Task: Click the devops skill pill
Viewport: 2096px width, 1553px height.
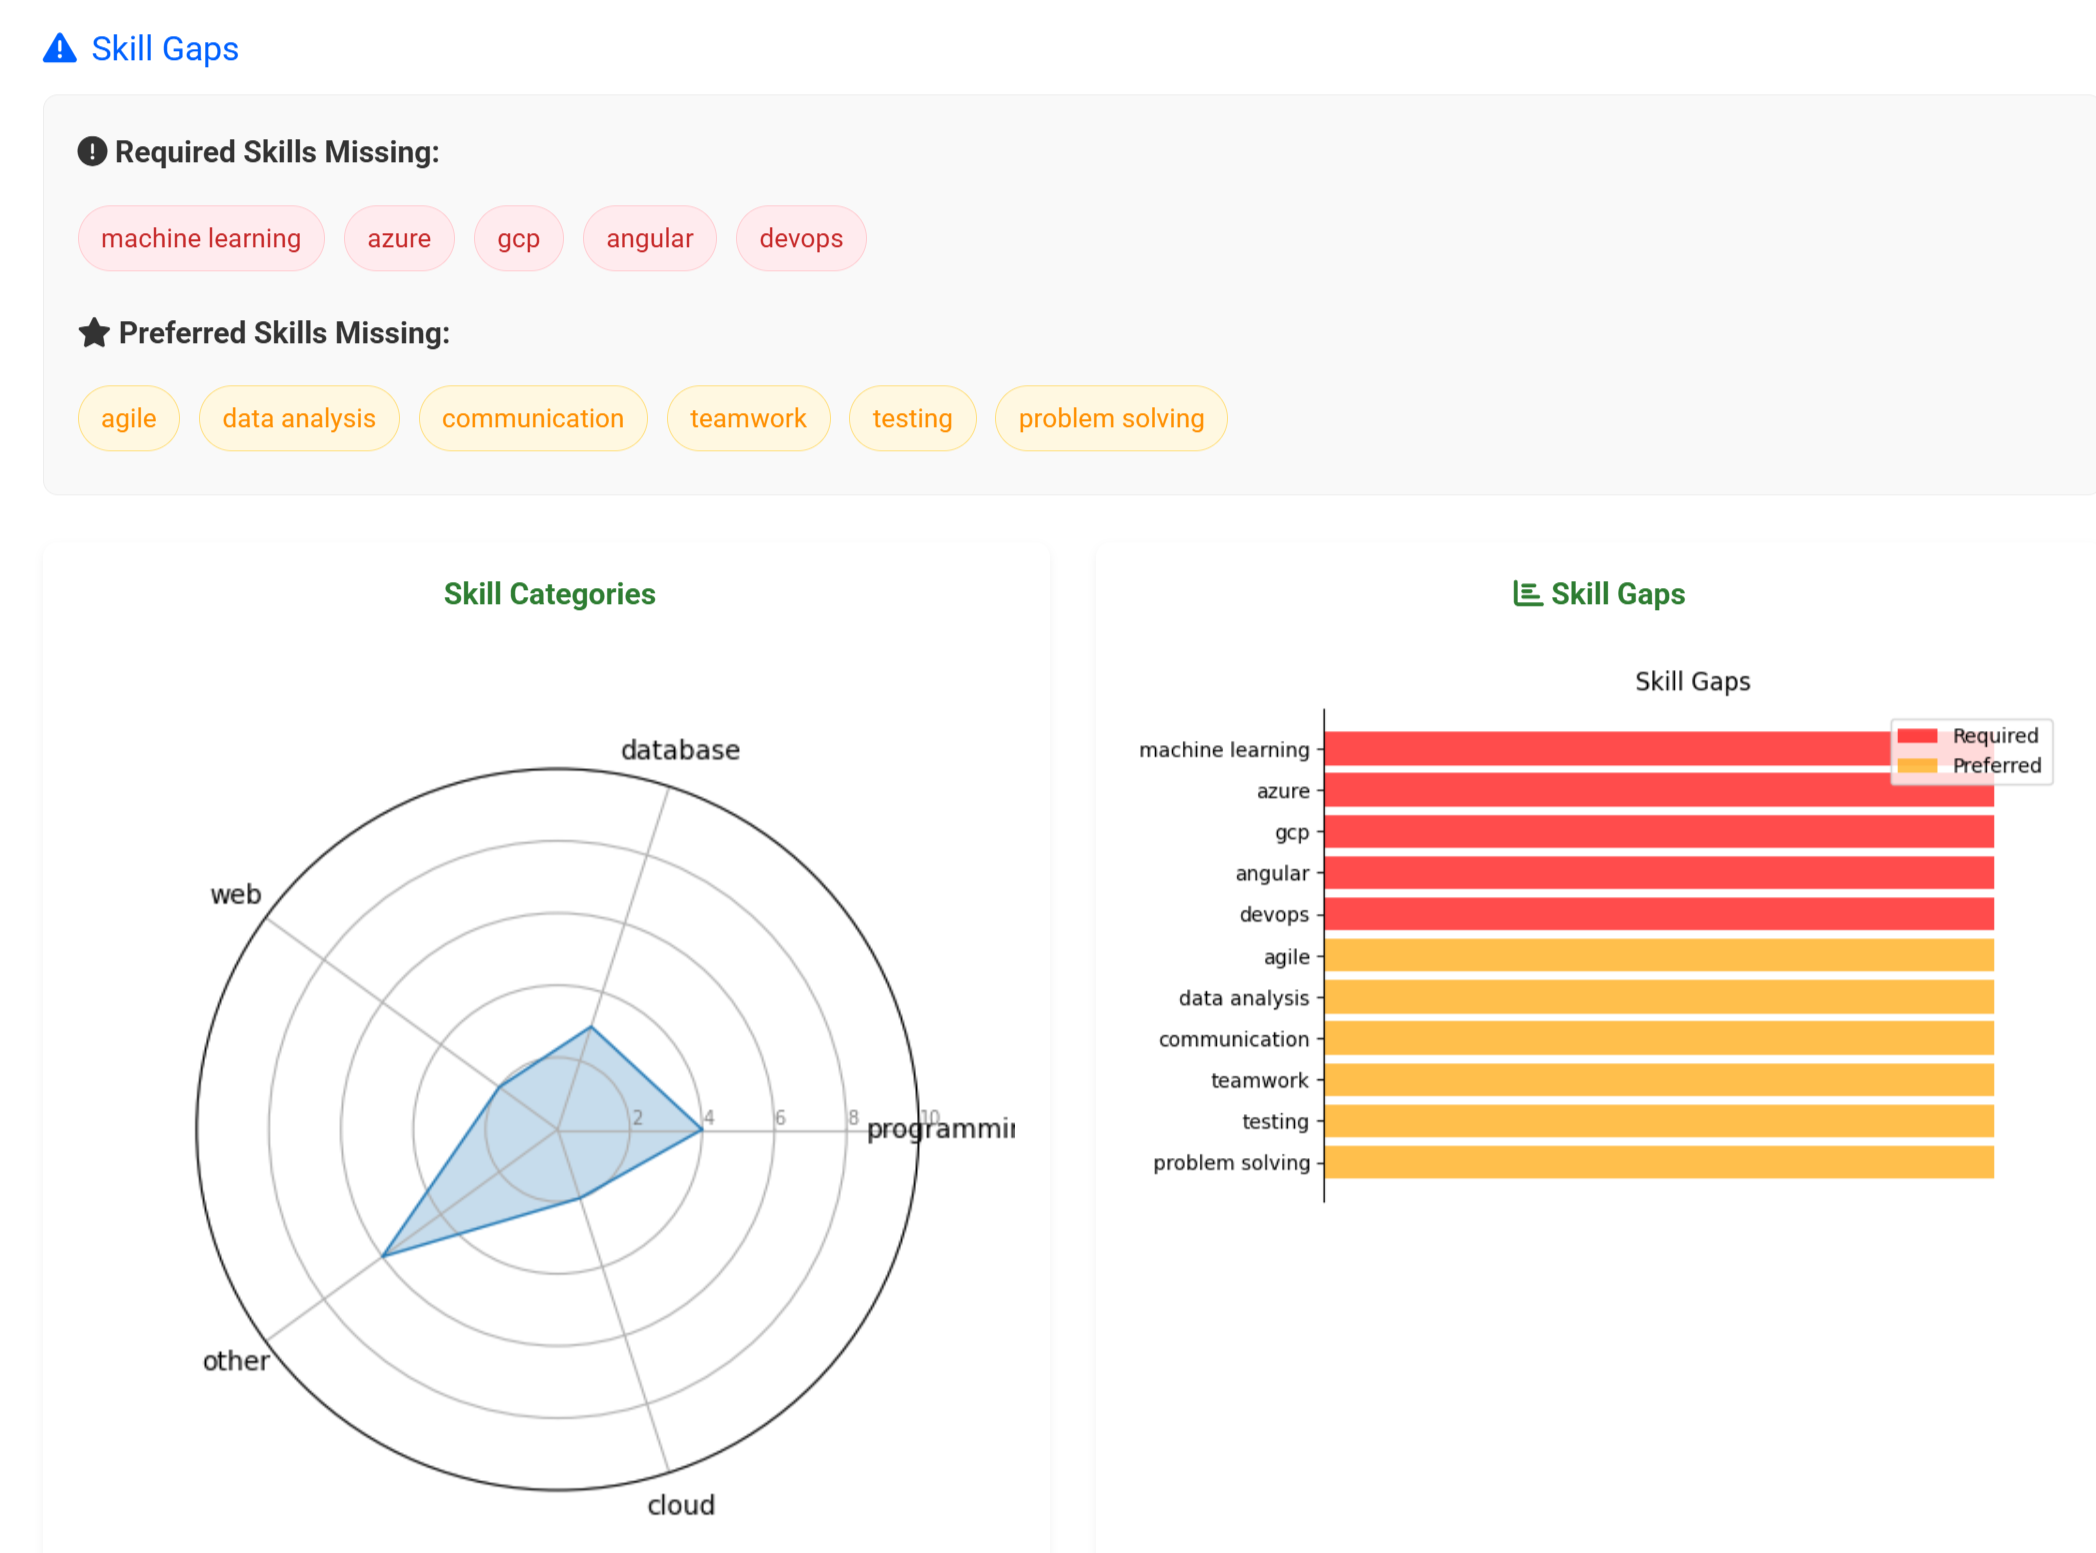Action: 800,238
